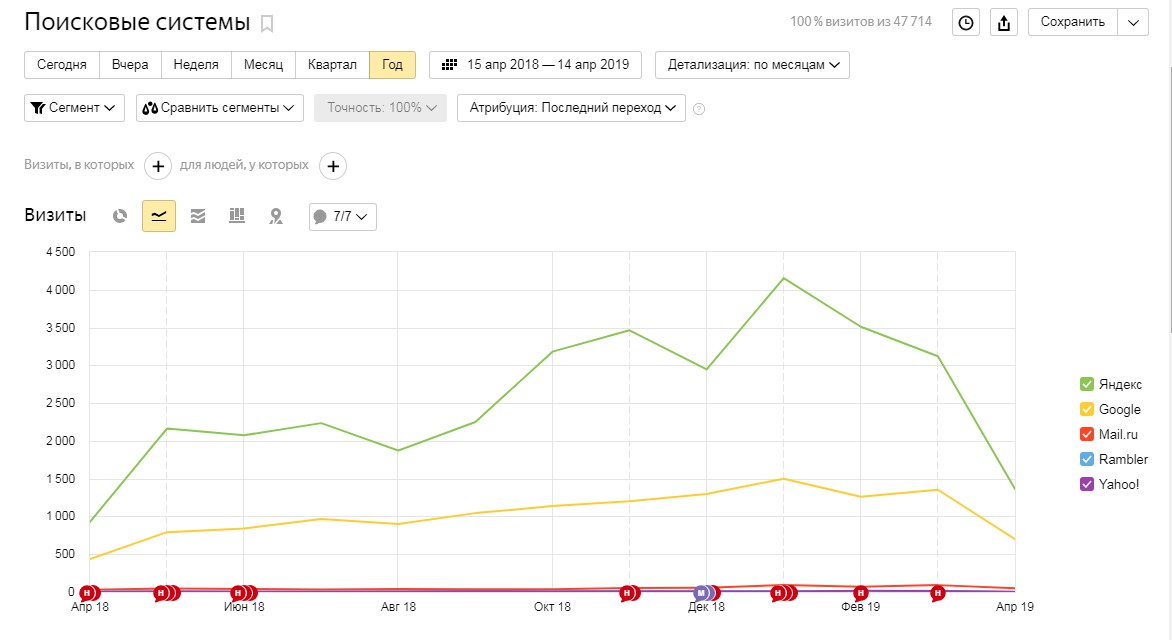Switch to stacked area chart view
The height and width of the screenshot is (640, 1172).
198,216
